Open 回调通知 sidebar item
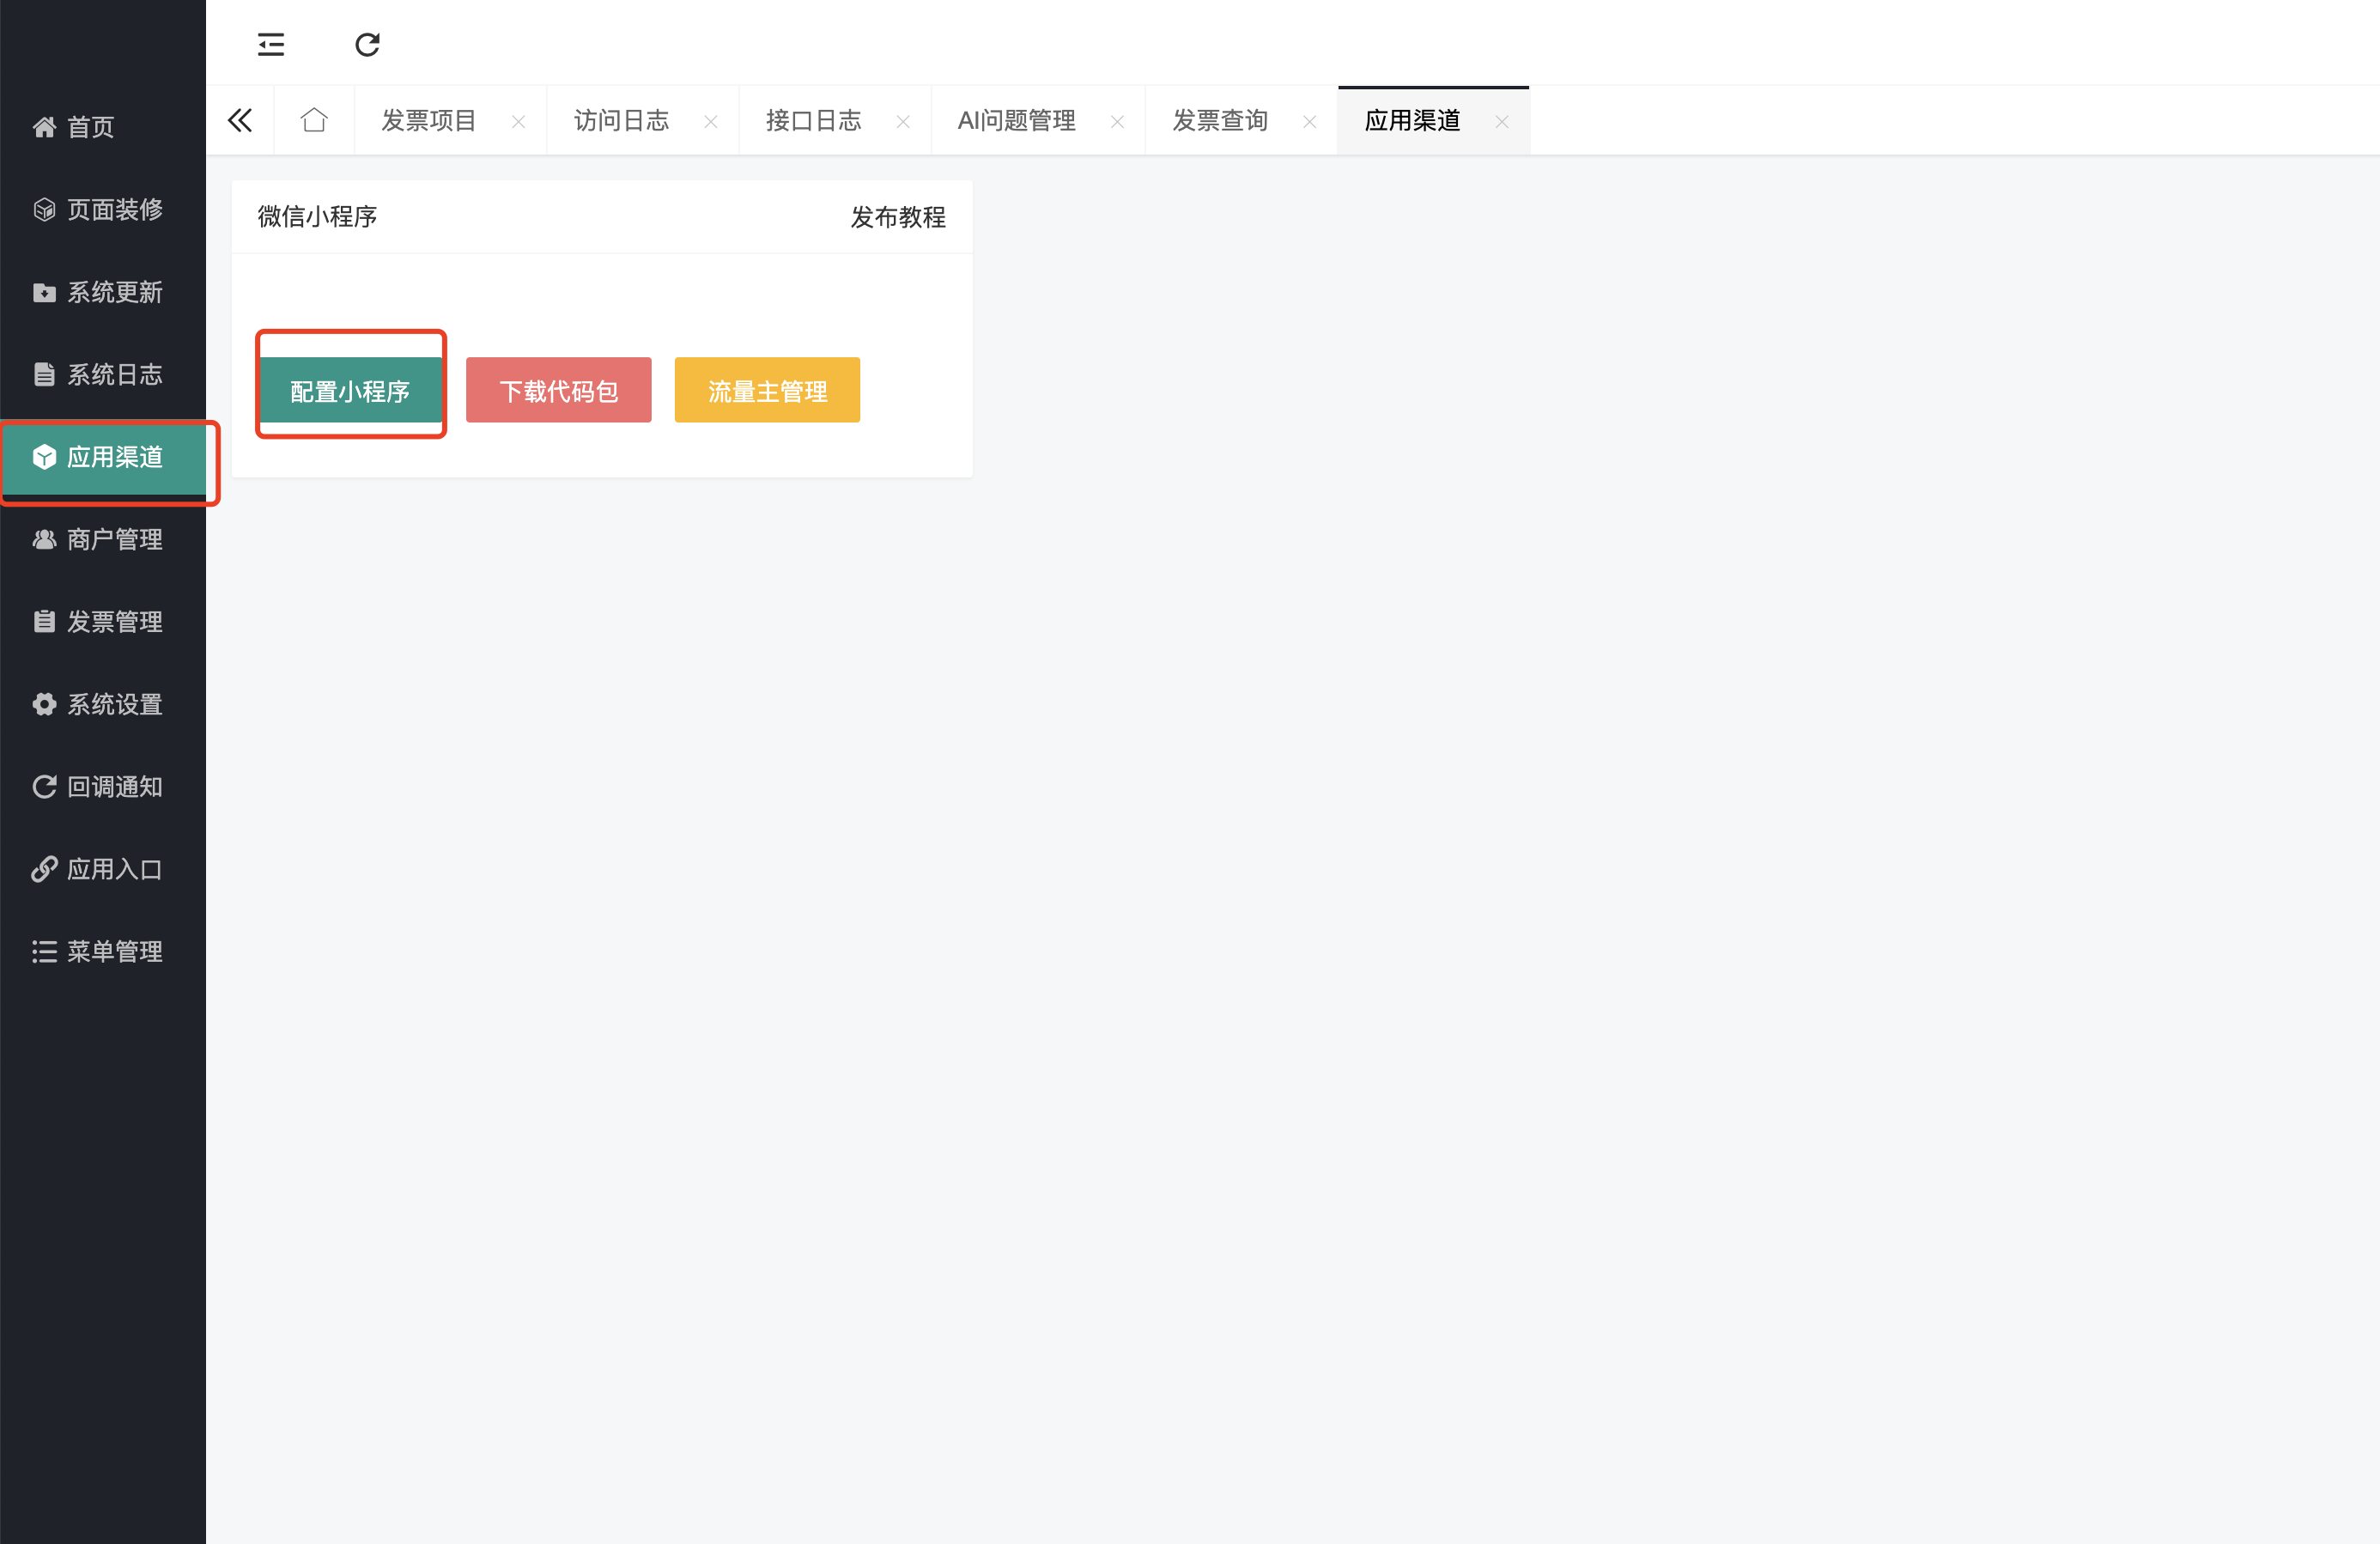2380x1544 pixels. pos(113,787)
